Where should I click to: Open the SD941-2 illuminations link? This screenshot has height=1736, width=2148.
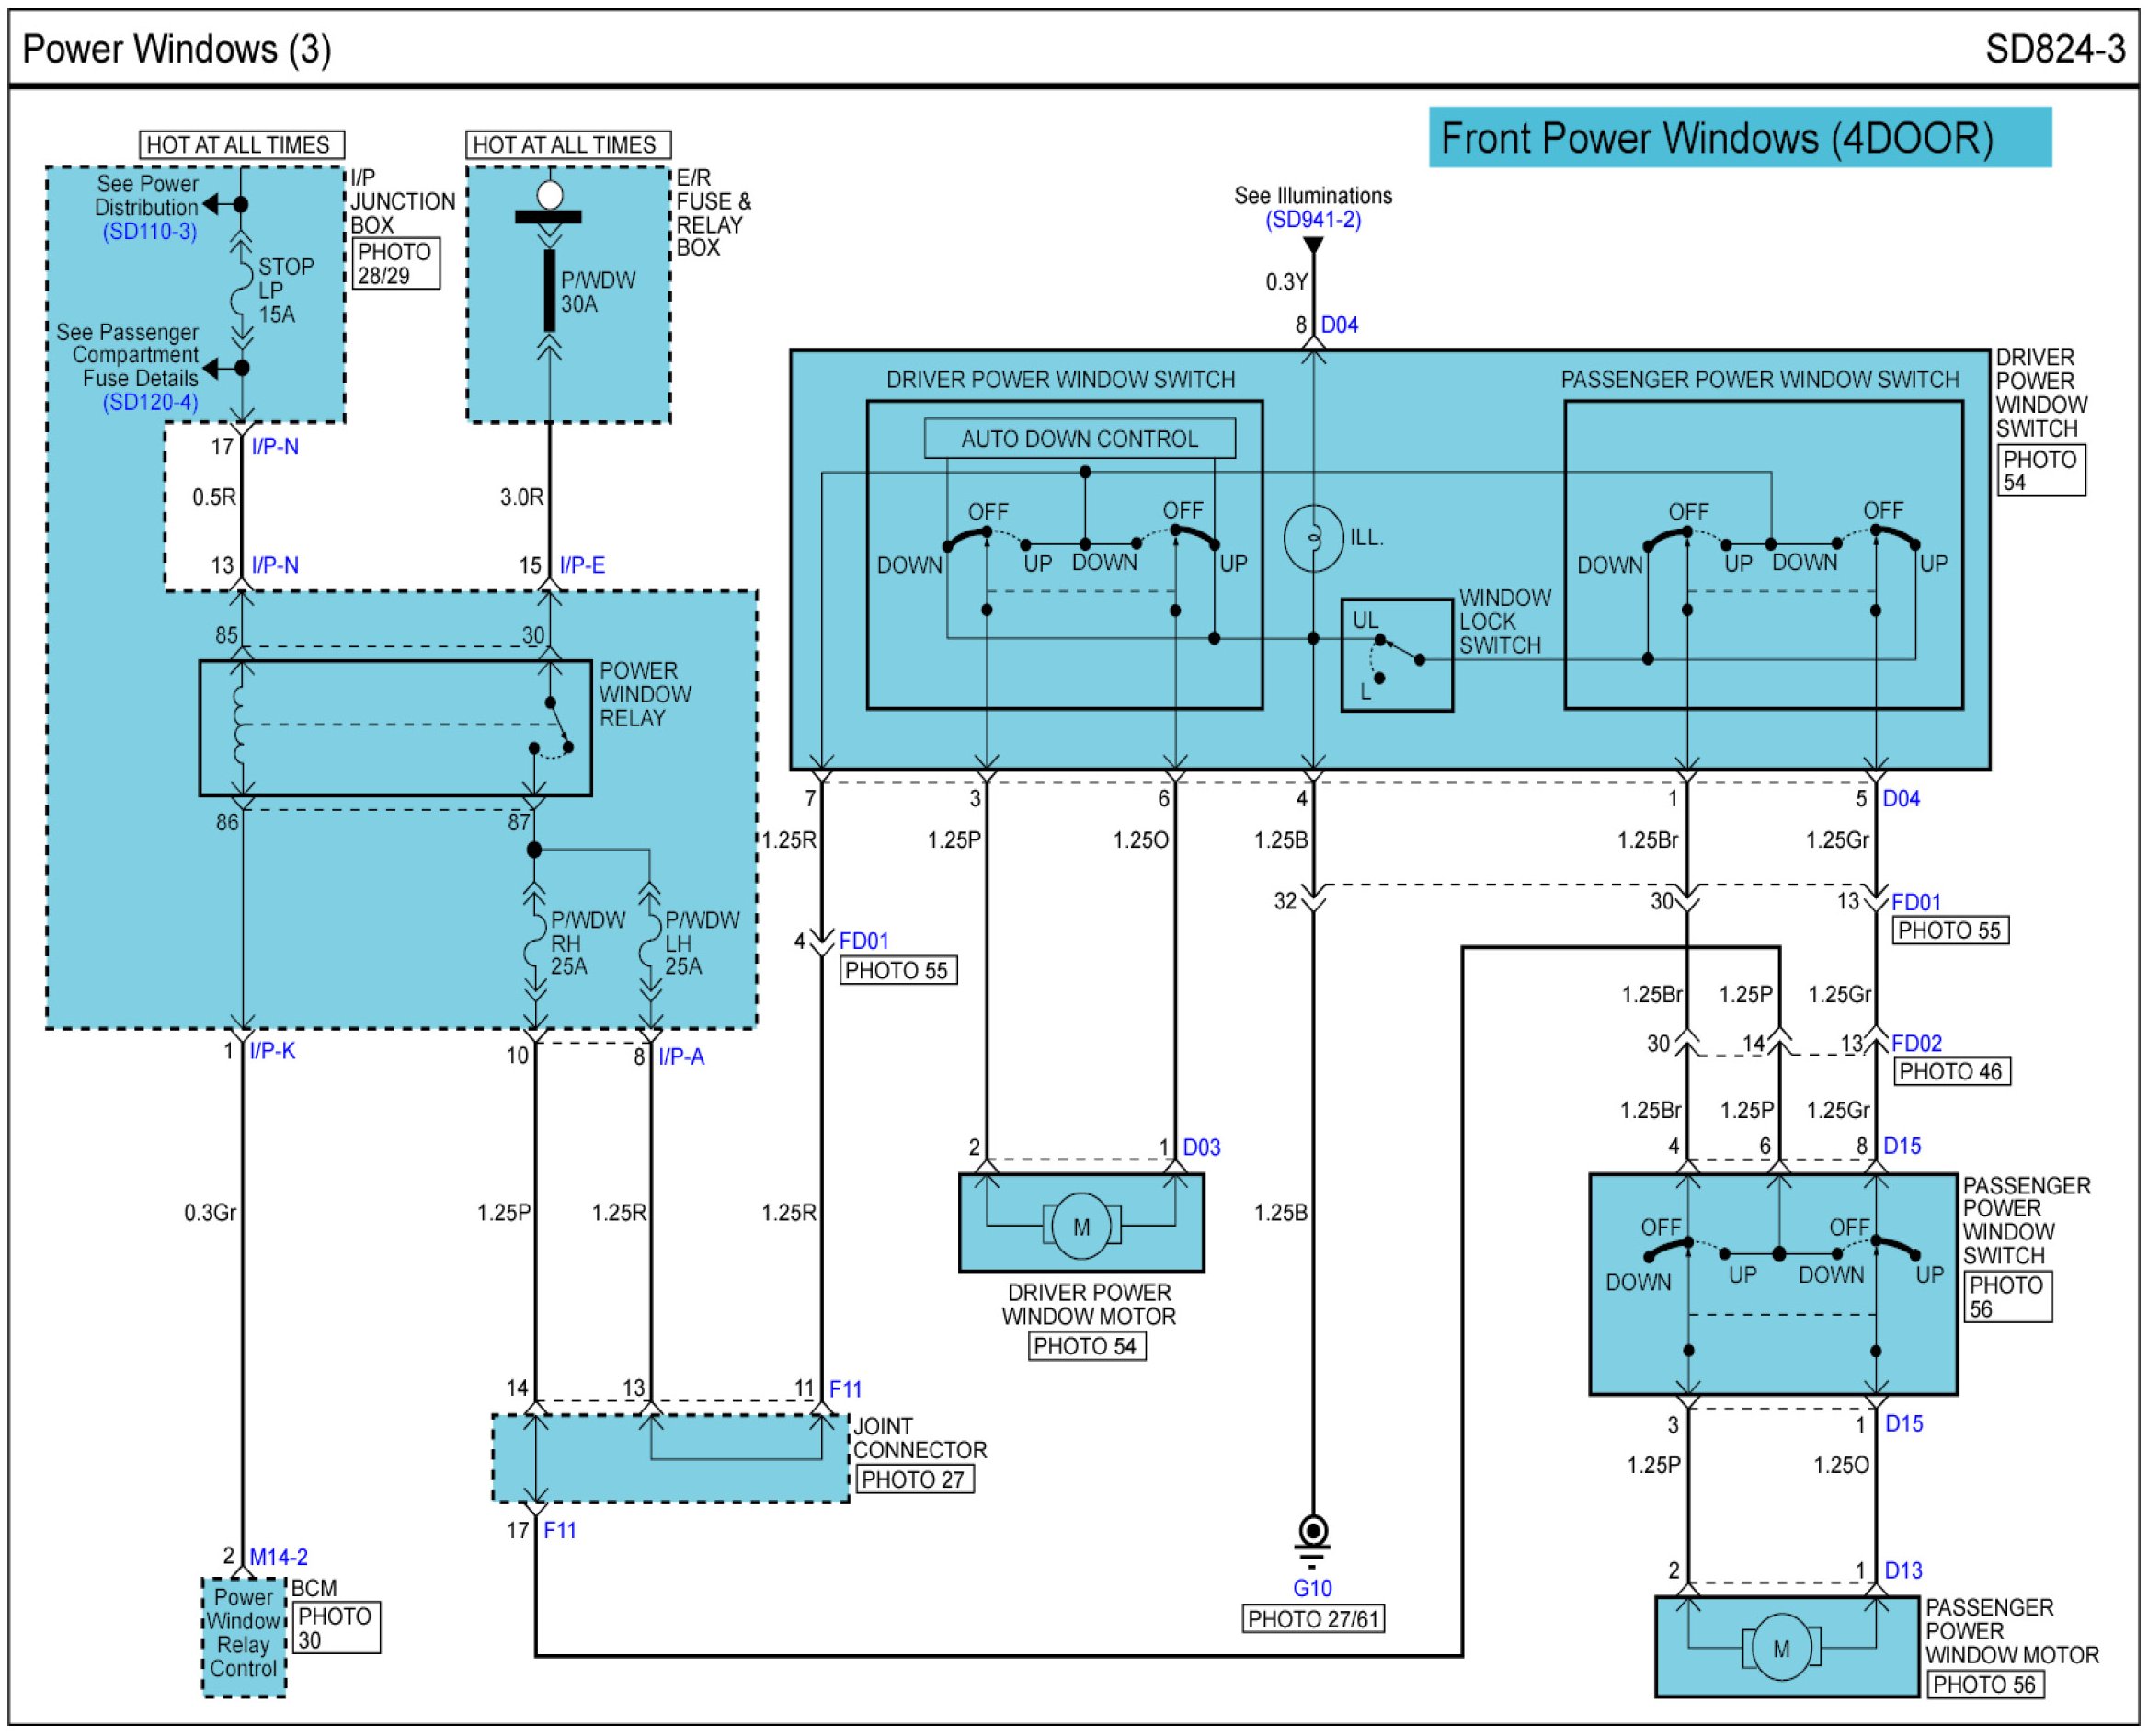pyautogui.click(x=1313, y=219)
